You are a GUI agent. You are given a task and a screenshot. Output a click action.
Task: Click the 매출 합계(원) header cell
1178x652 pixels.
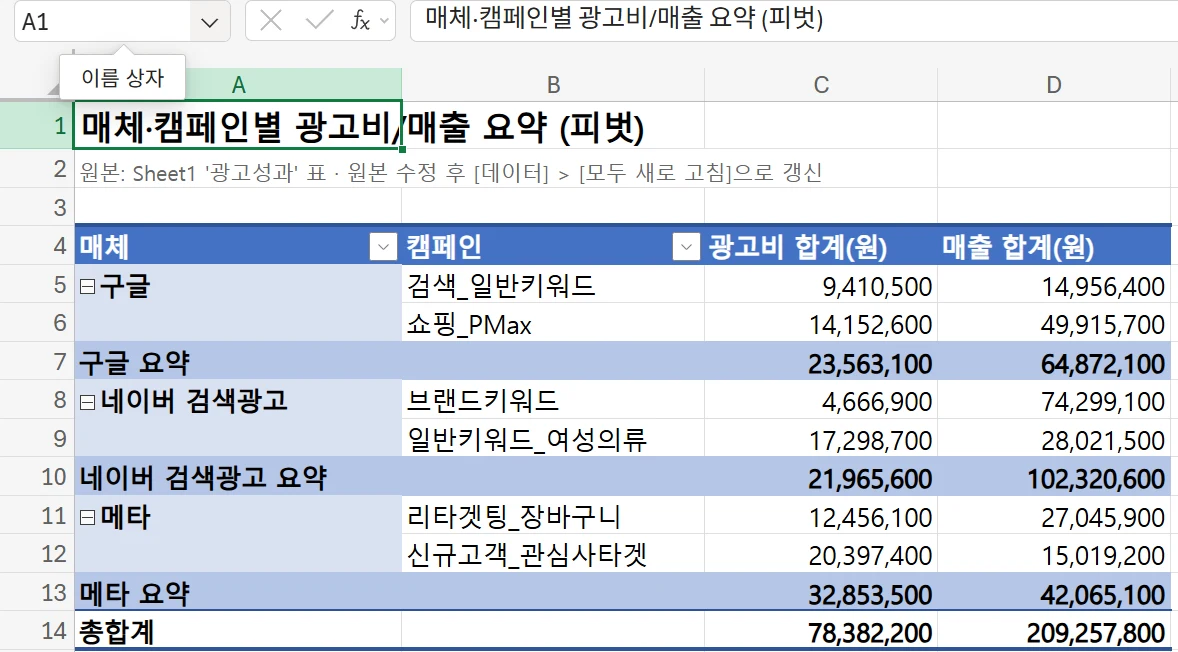(1054, 246)
